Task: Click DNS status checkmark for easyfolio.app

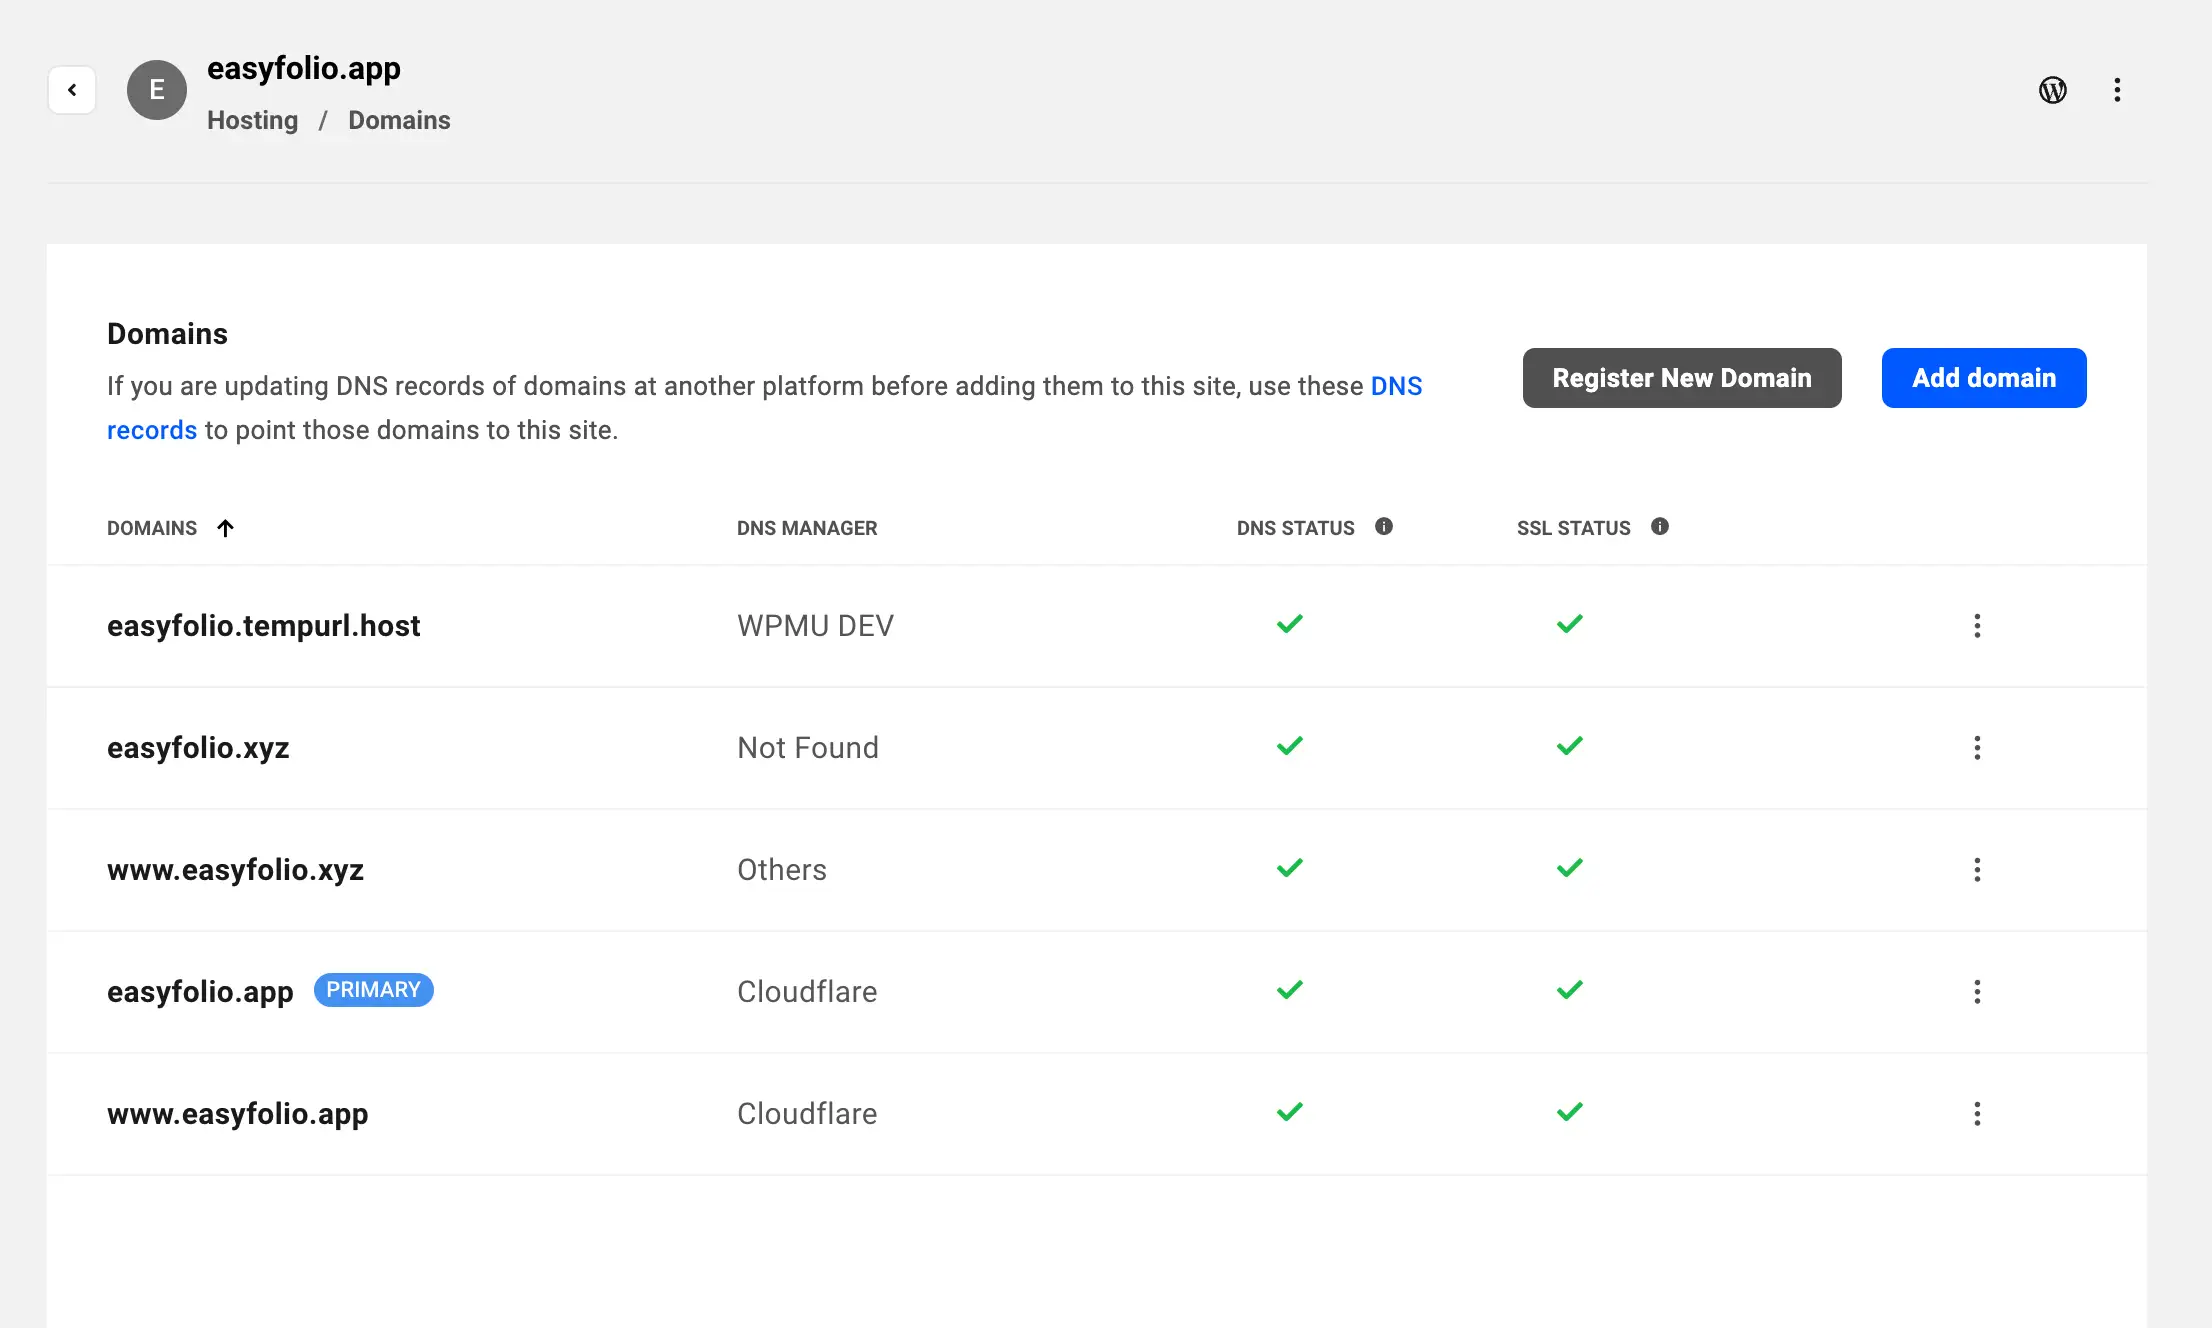Action: pos(1290,990)
